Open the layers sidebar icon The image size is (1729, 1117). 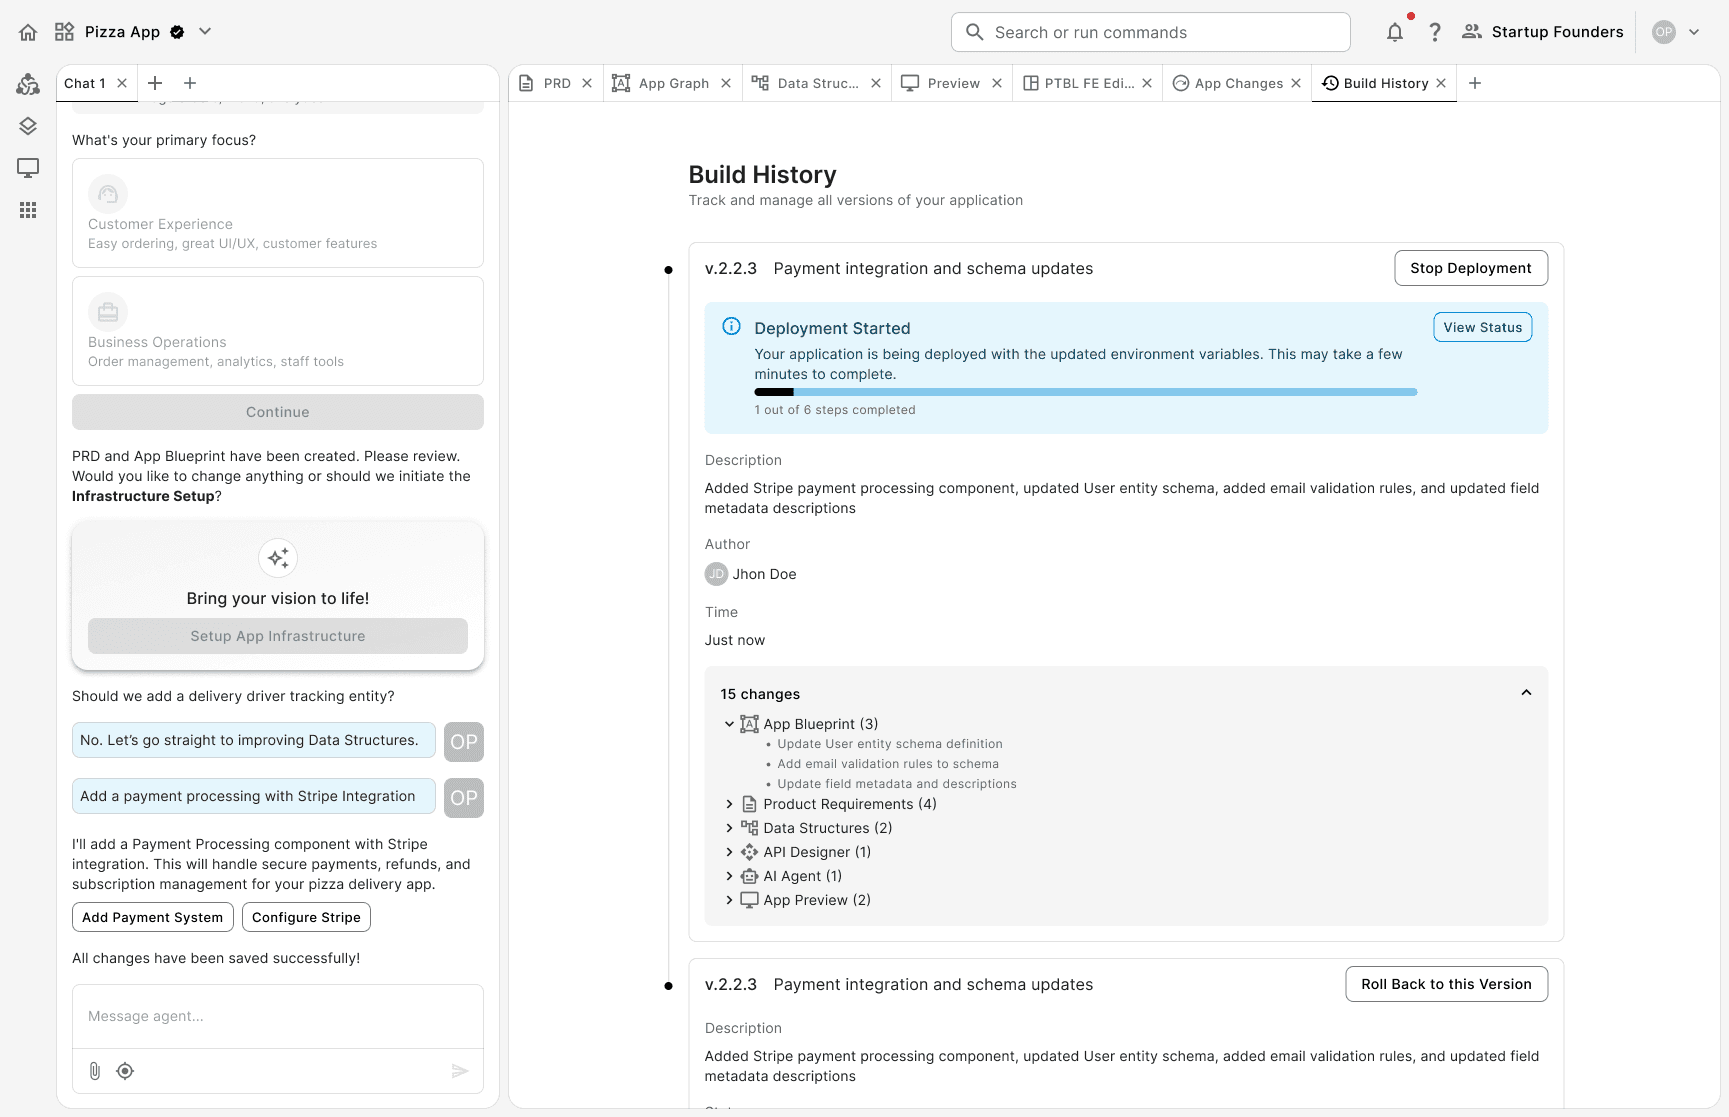[x=28, y=126]
